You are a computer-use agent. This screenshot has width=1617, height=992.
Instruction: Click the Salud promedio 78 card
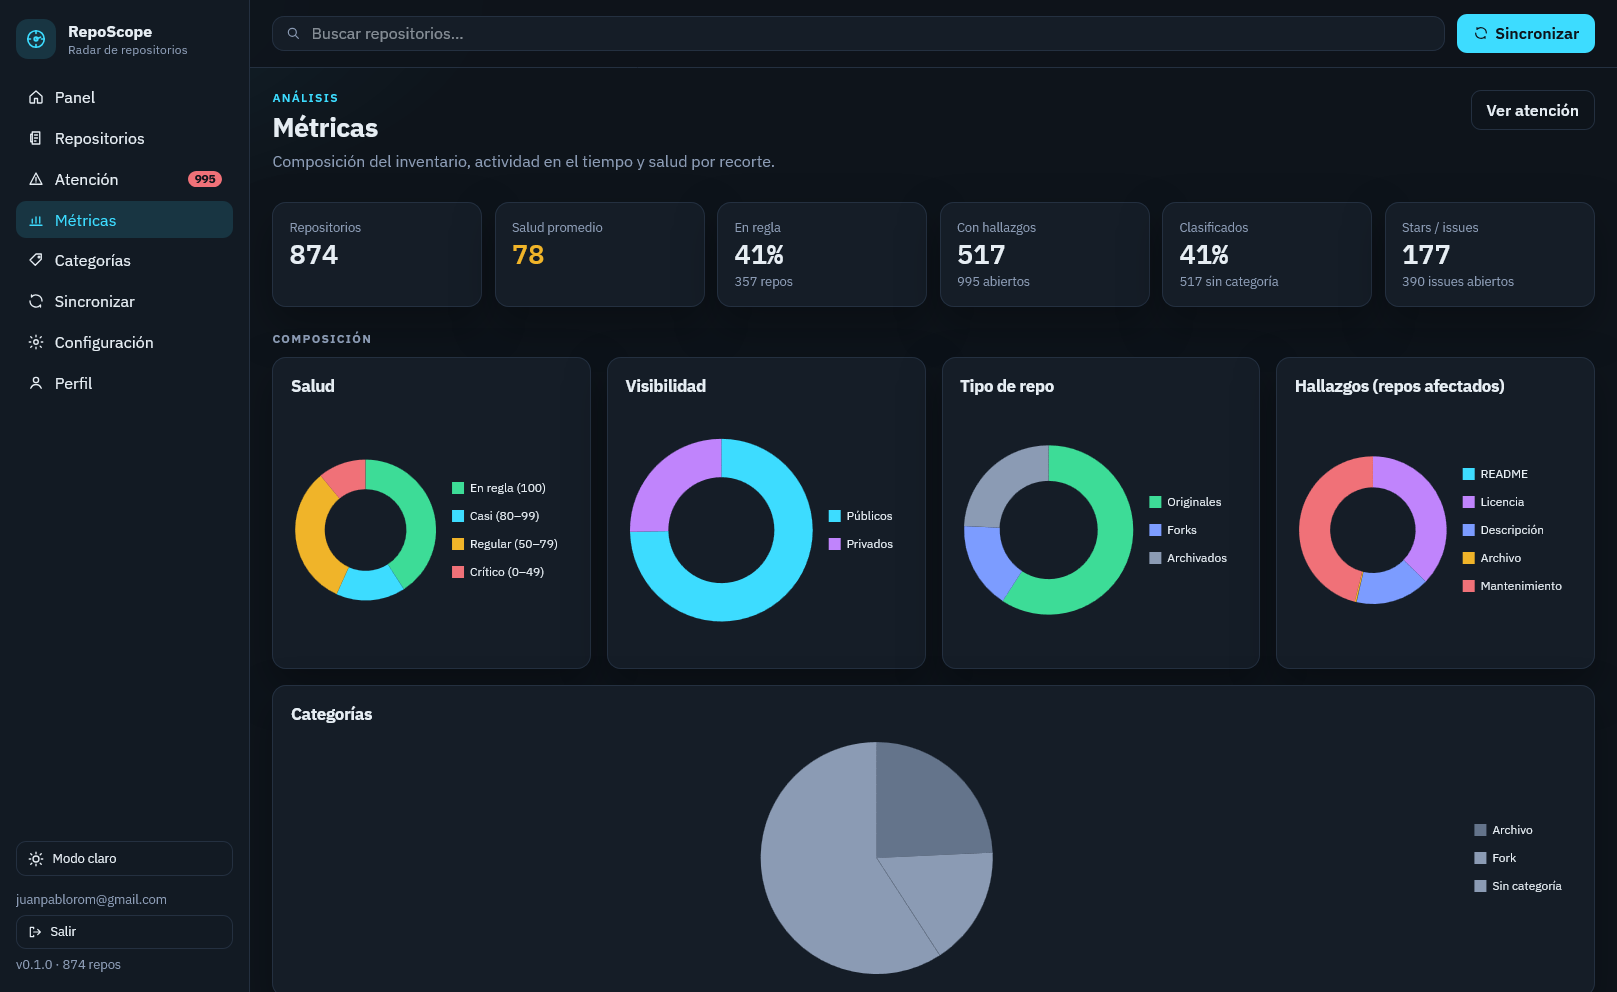600,255
